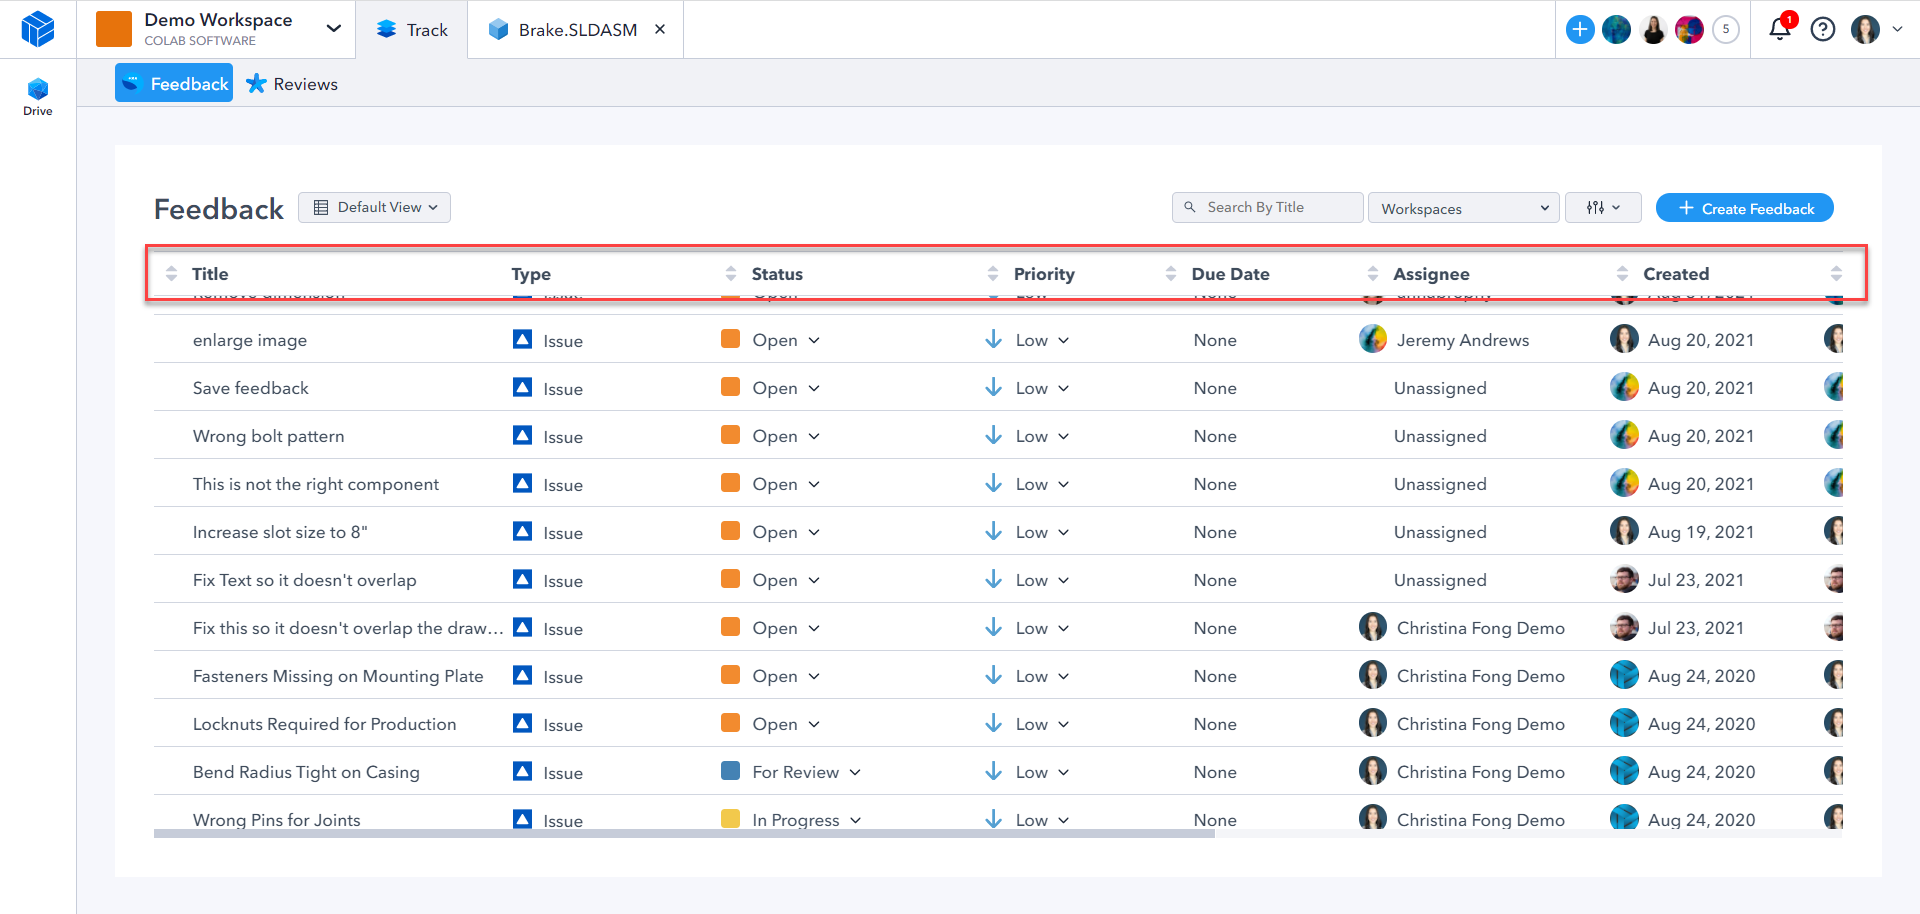Expand the Default View dropdown
The image size is (1920, 914).
coord(375,208)
